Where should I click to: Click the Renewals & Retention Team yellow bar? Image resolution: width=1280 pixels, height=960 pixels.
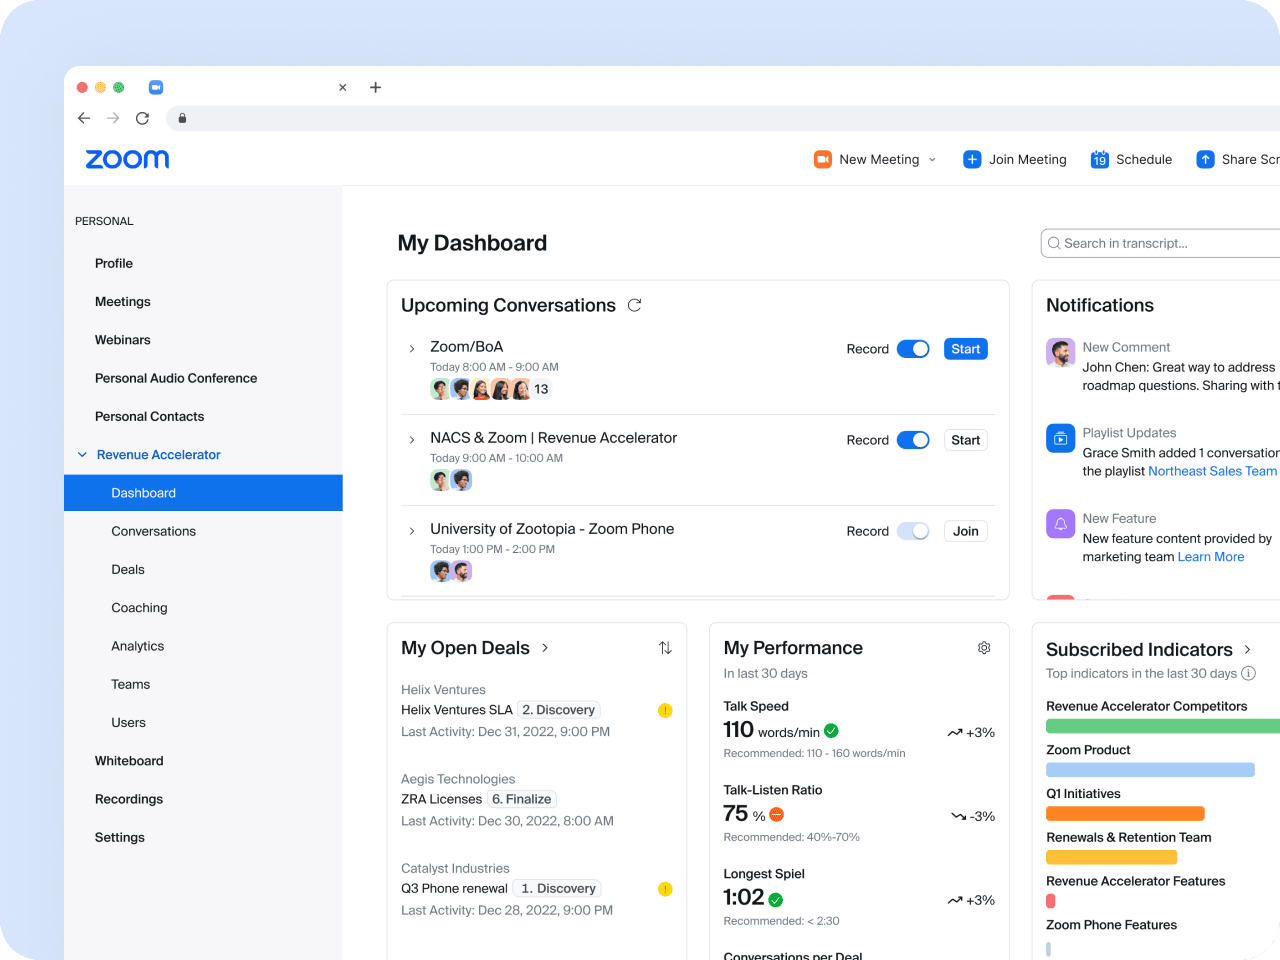tap(1112, 857)
